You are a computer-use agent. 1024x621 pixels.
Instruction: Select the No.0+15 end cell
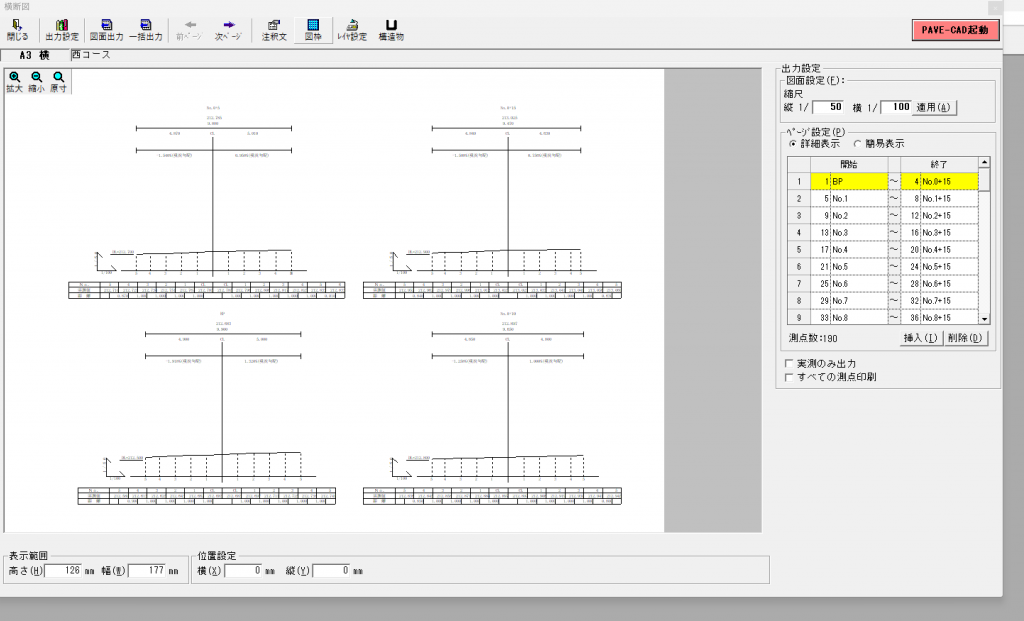[939, 182]
